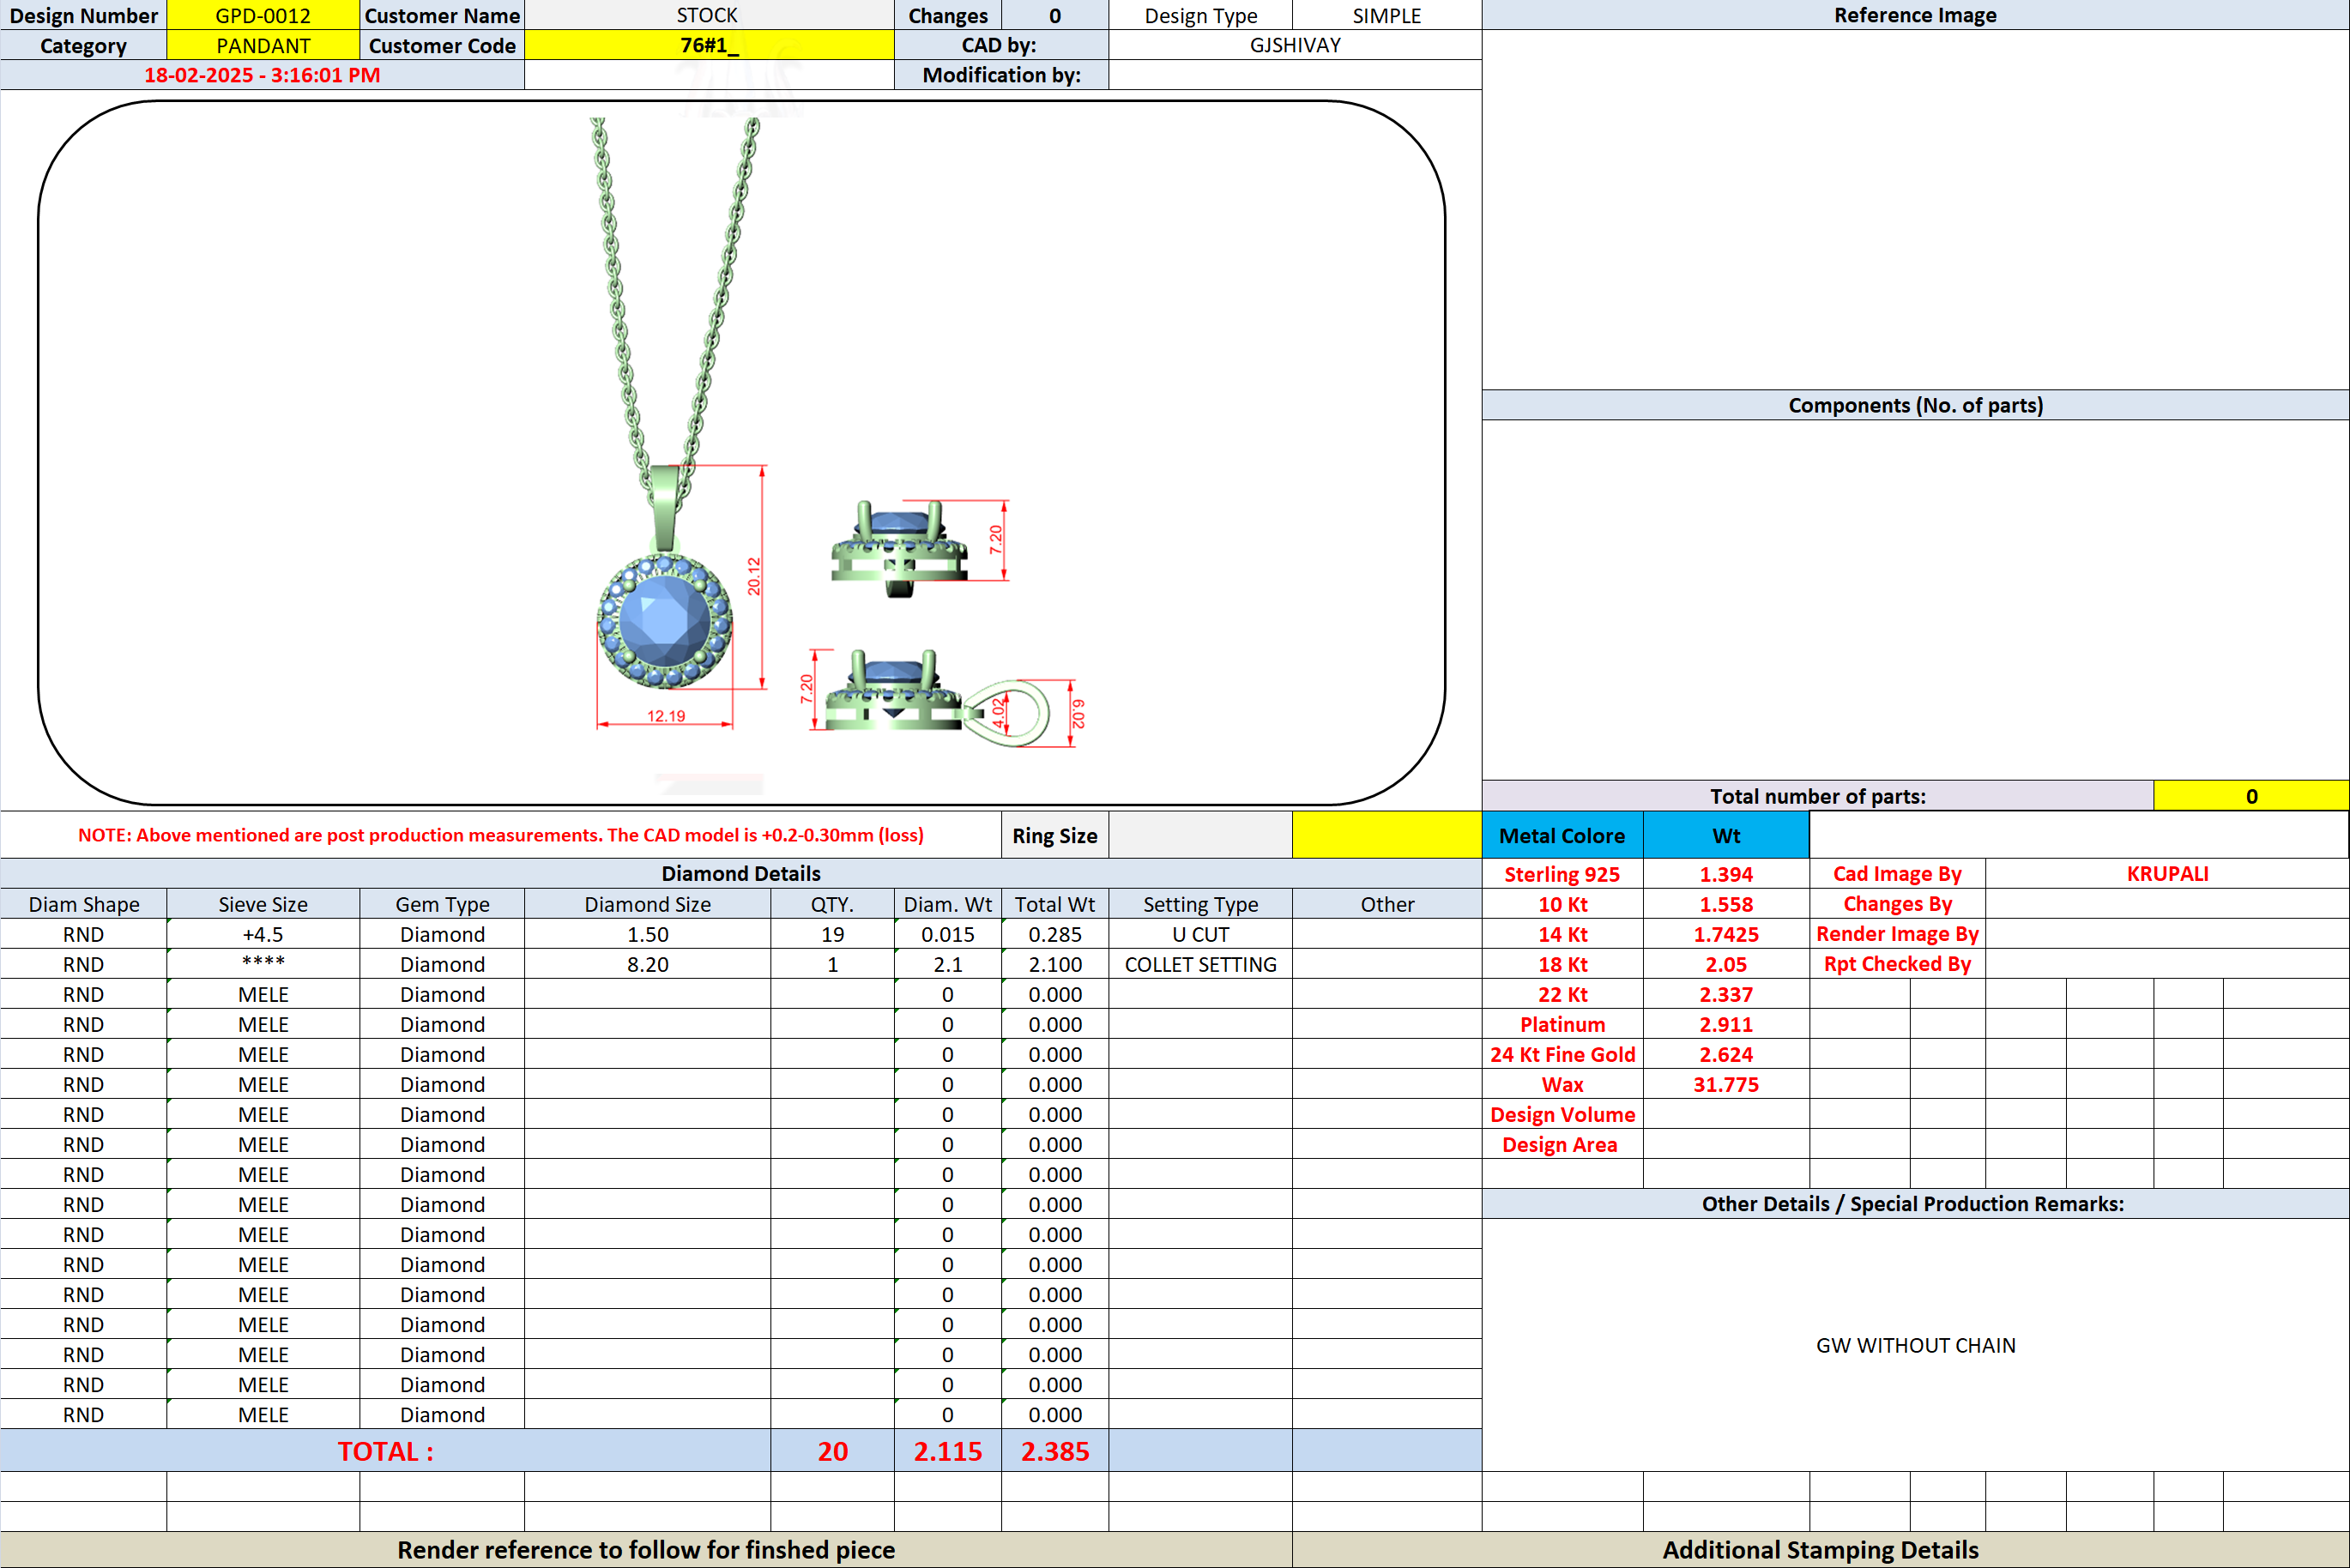
Task: Click the yellow Ring Size value cell
Action: click(x=1386, y=835)
